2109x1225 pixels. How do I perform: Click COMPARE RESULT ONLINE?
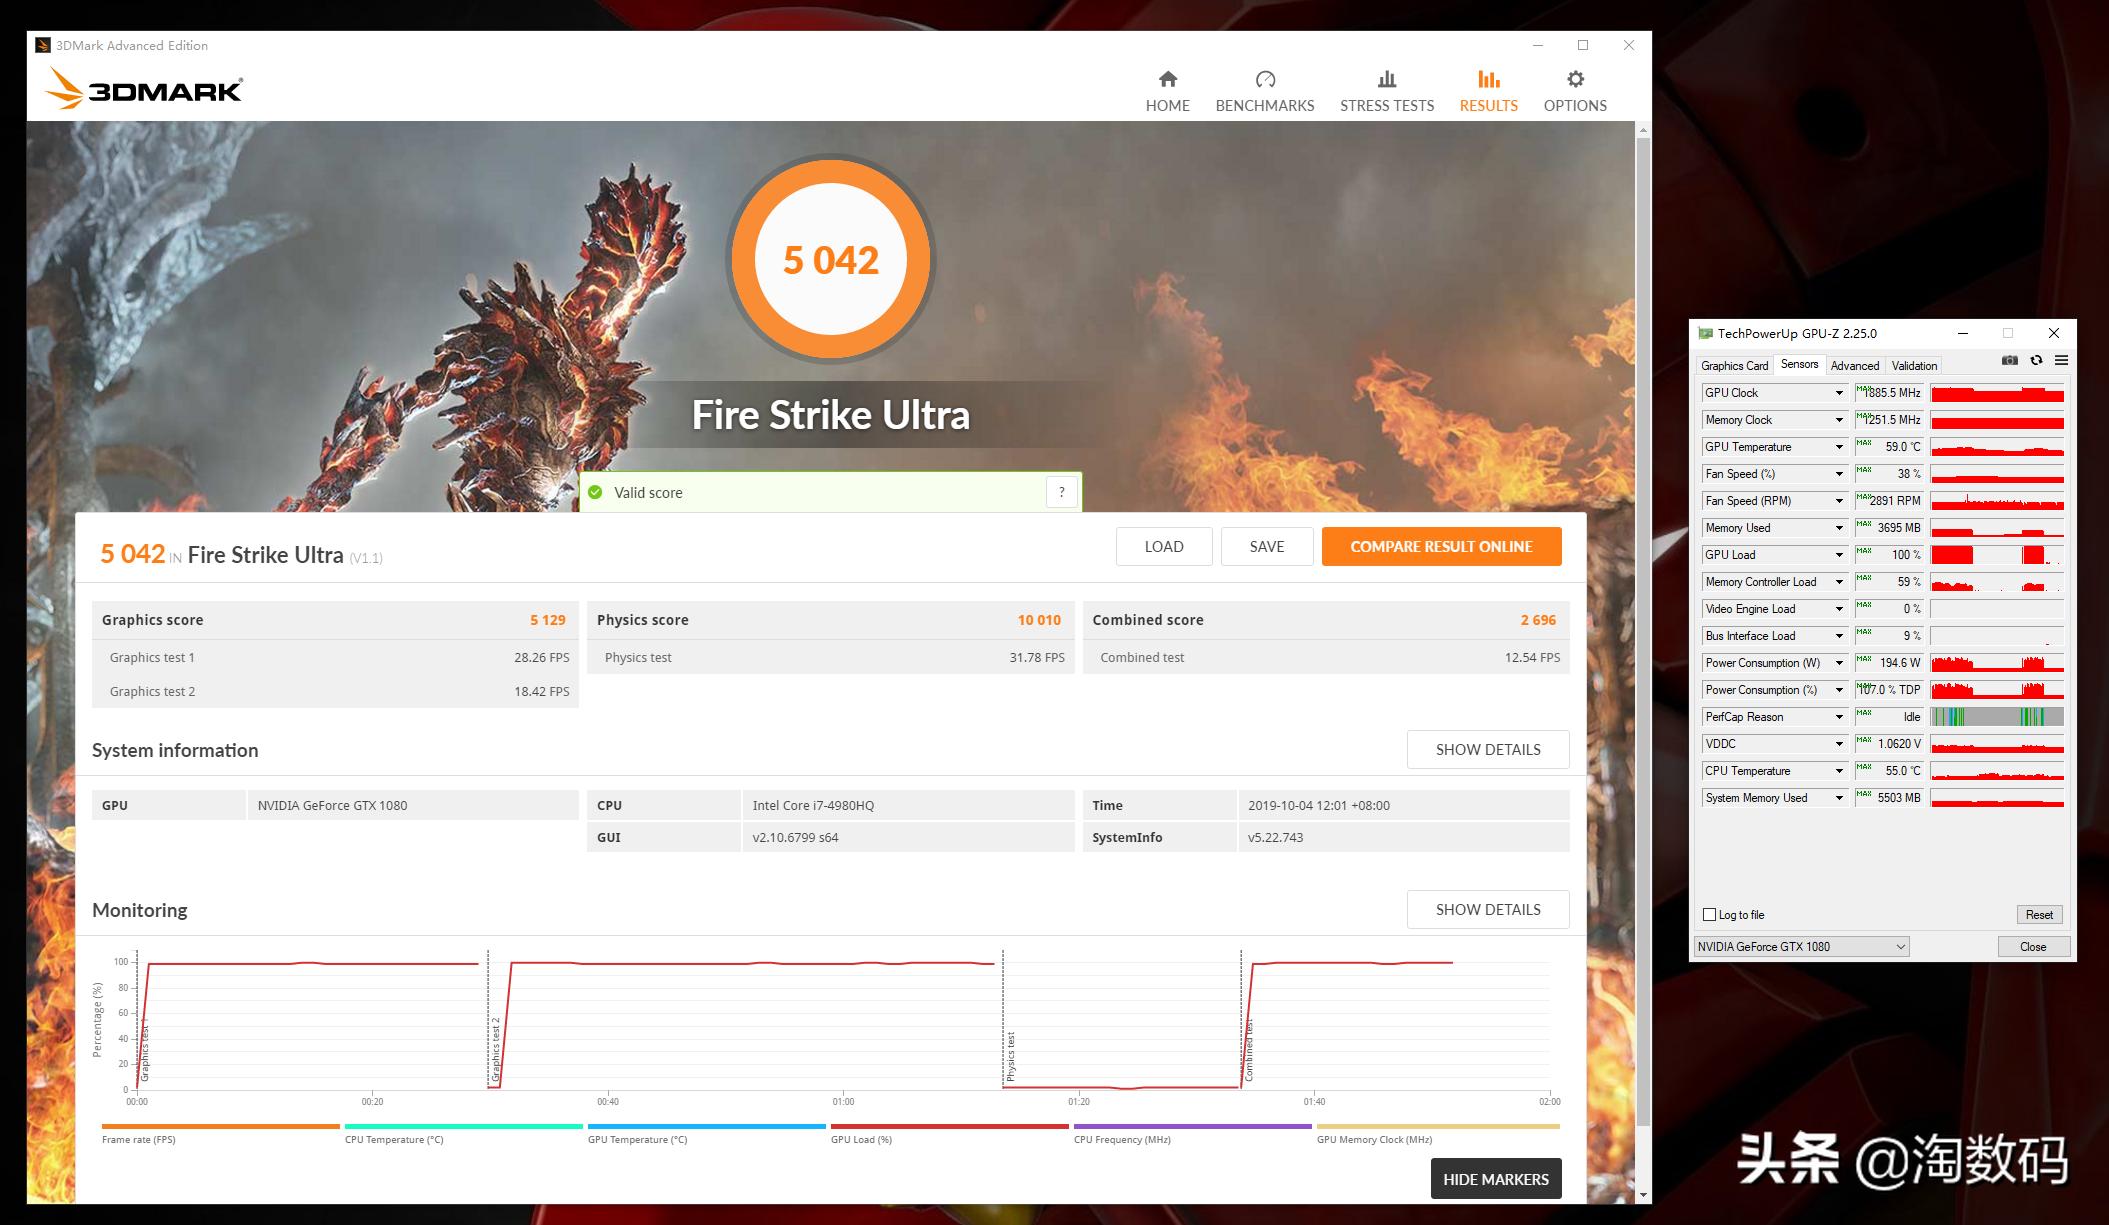pyautogui.click(x=1440, y=546)
